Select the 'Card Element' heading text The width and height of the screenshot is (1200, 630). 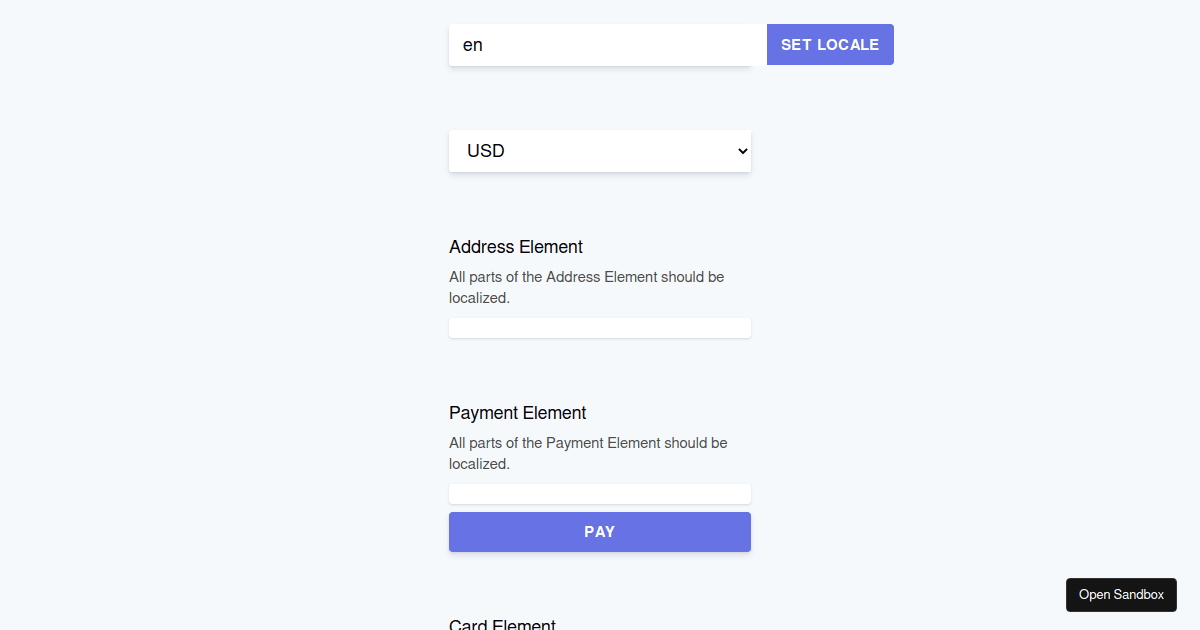502,623
